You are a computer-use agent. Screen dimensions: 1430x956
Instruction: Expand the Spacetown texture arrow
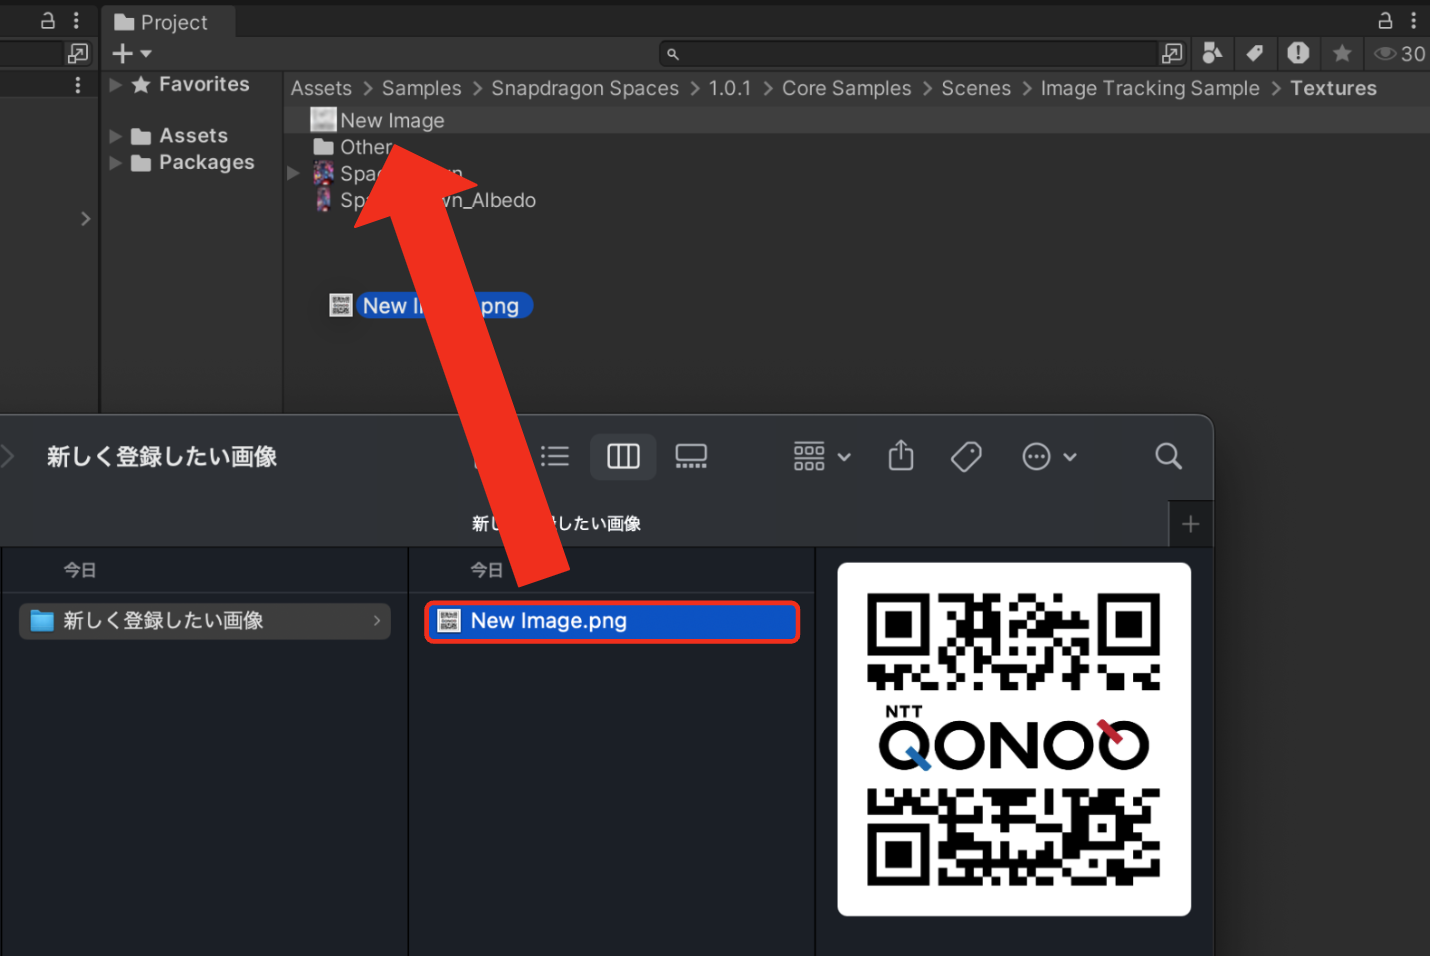pyautogui.click(x=293, y=174)
